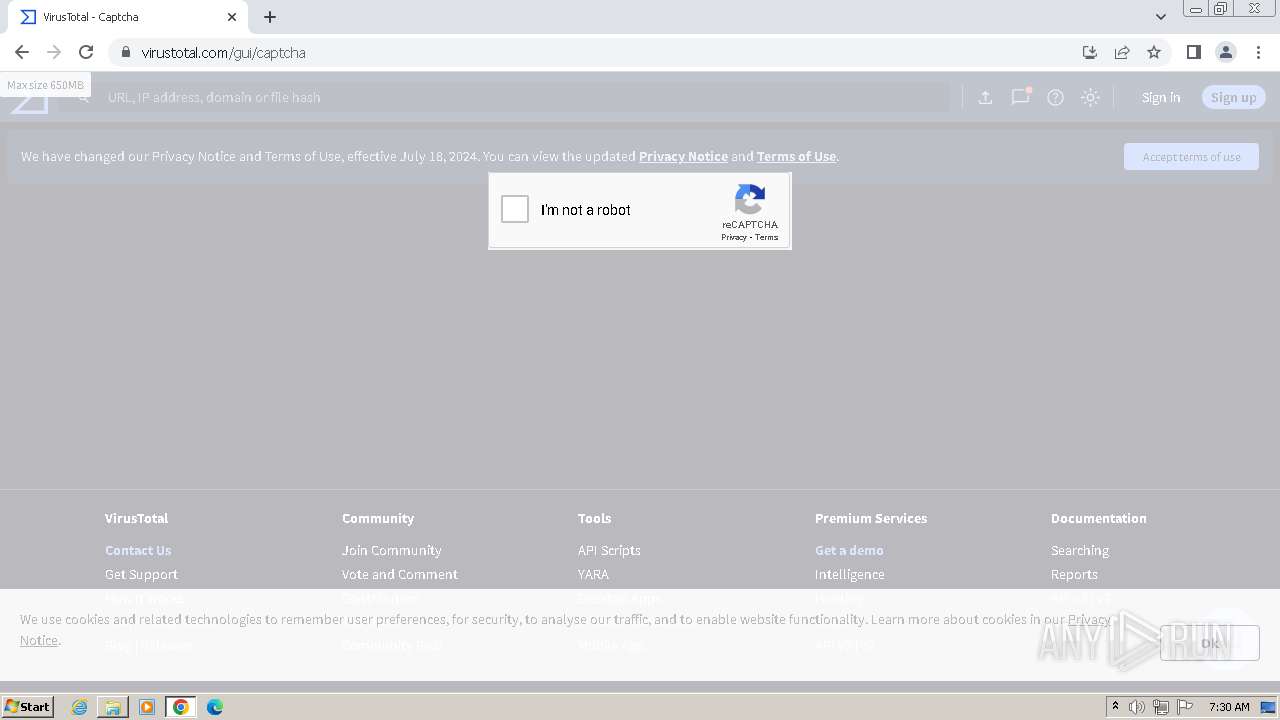1280x720 pixels.
Task: Open reCAPTCHA Terms link
Action: 767,237
